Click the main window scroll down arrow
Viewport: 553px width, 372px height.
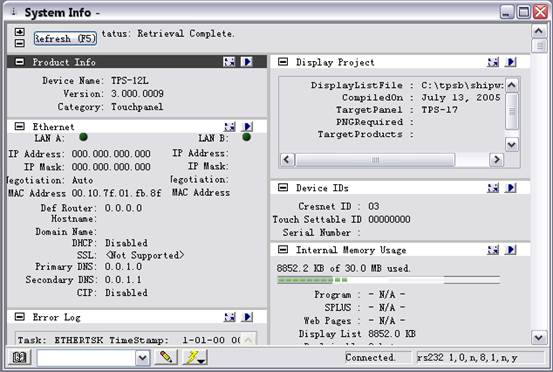pos(539,338)
